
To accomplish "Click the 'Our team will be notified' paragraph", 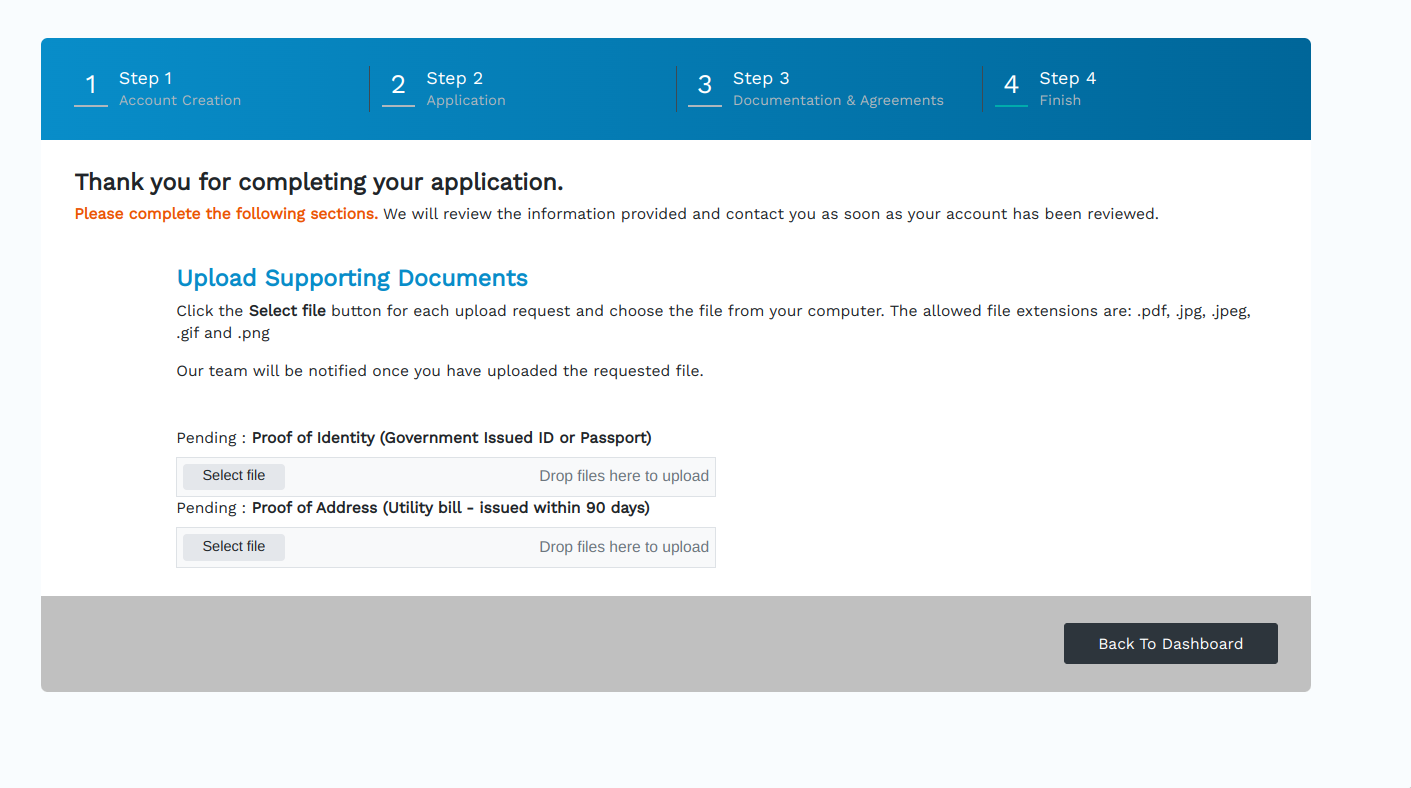I will (x=440, y=371).
